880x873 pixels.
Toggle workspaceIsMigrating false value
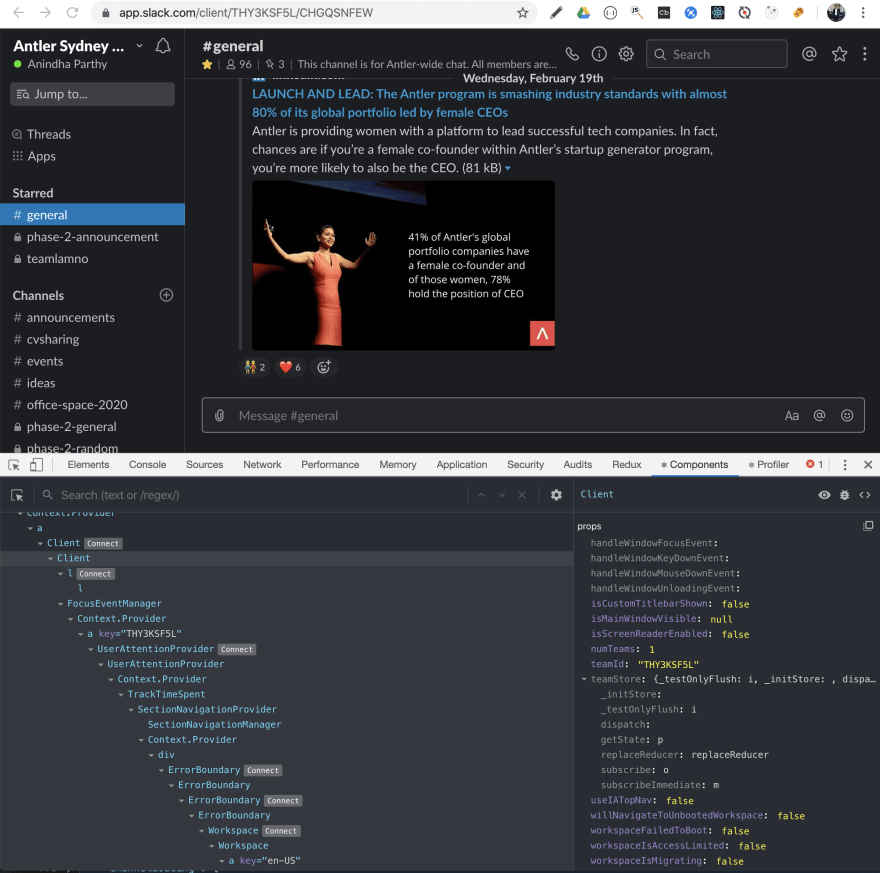tap(730, 861)
